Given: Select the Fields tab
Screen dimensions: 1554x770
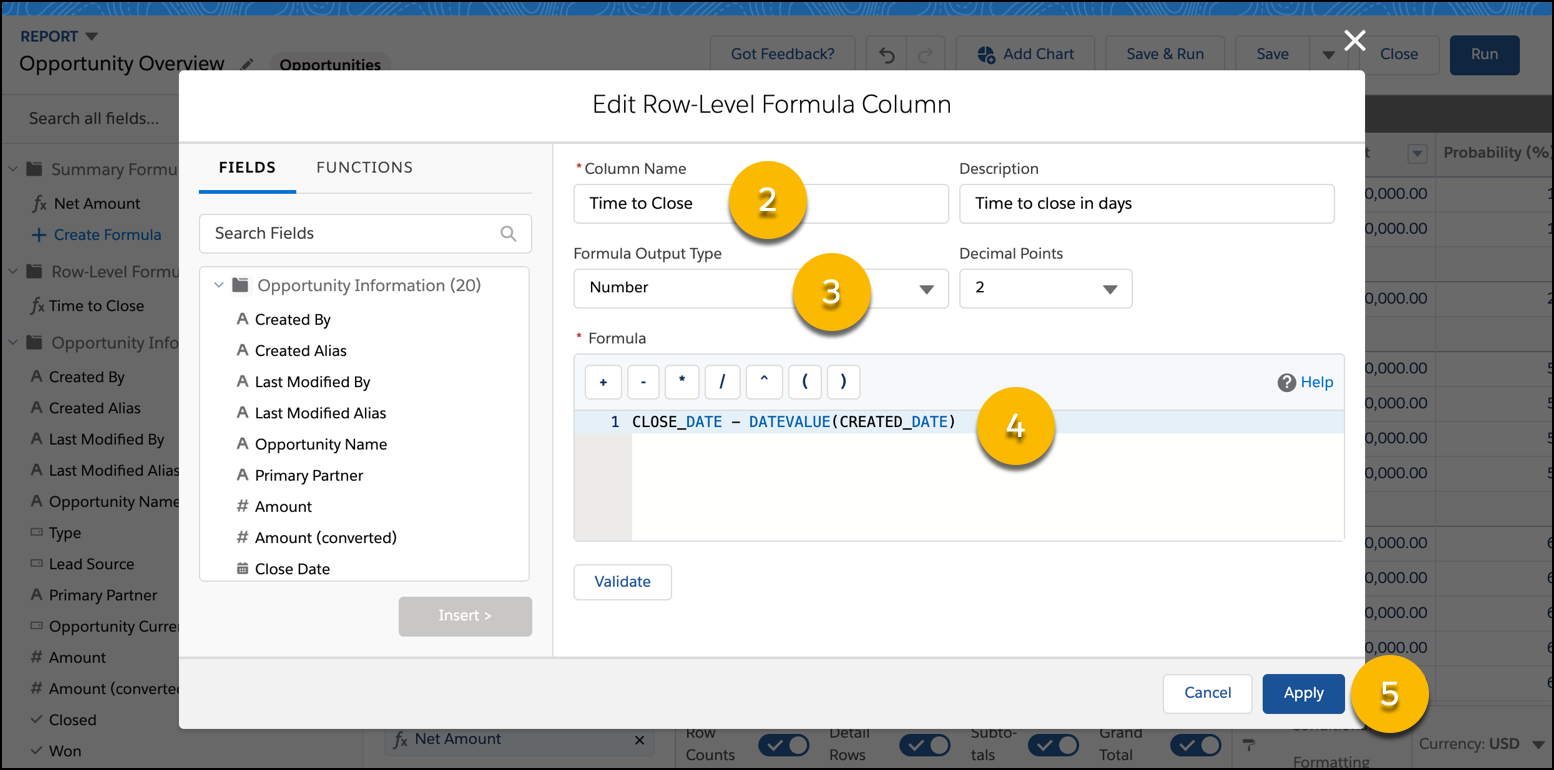Looking at the screenshot, I should [x=247, y=168].
